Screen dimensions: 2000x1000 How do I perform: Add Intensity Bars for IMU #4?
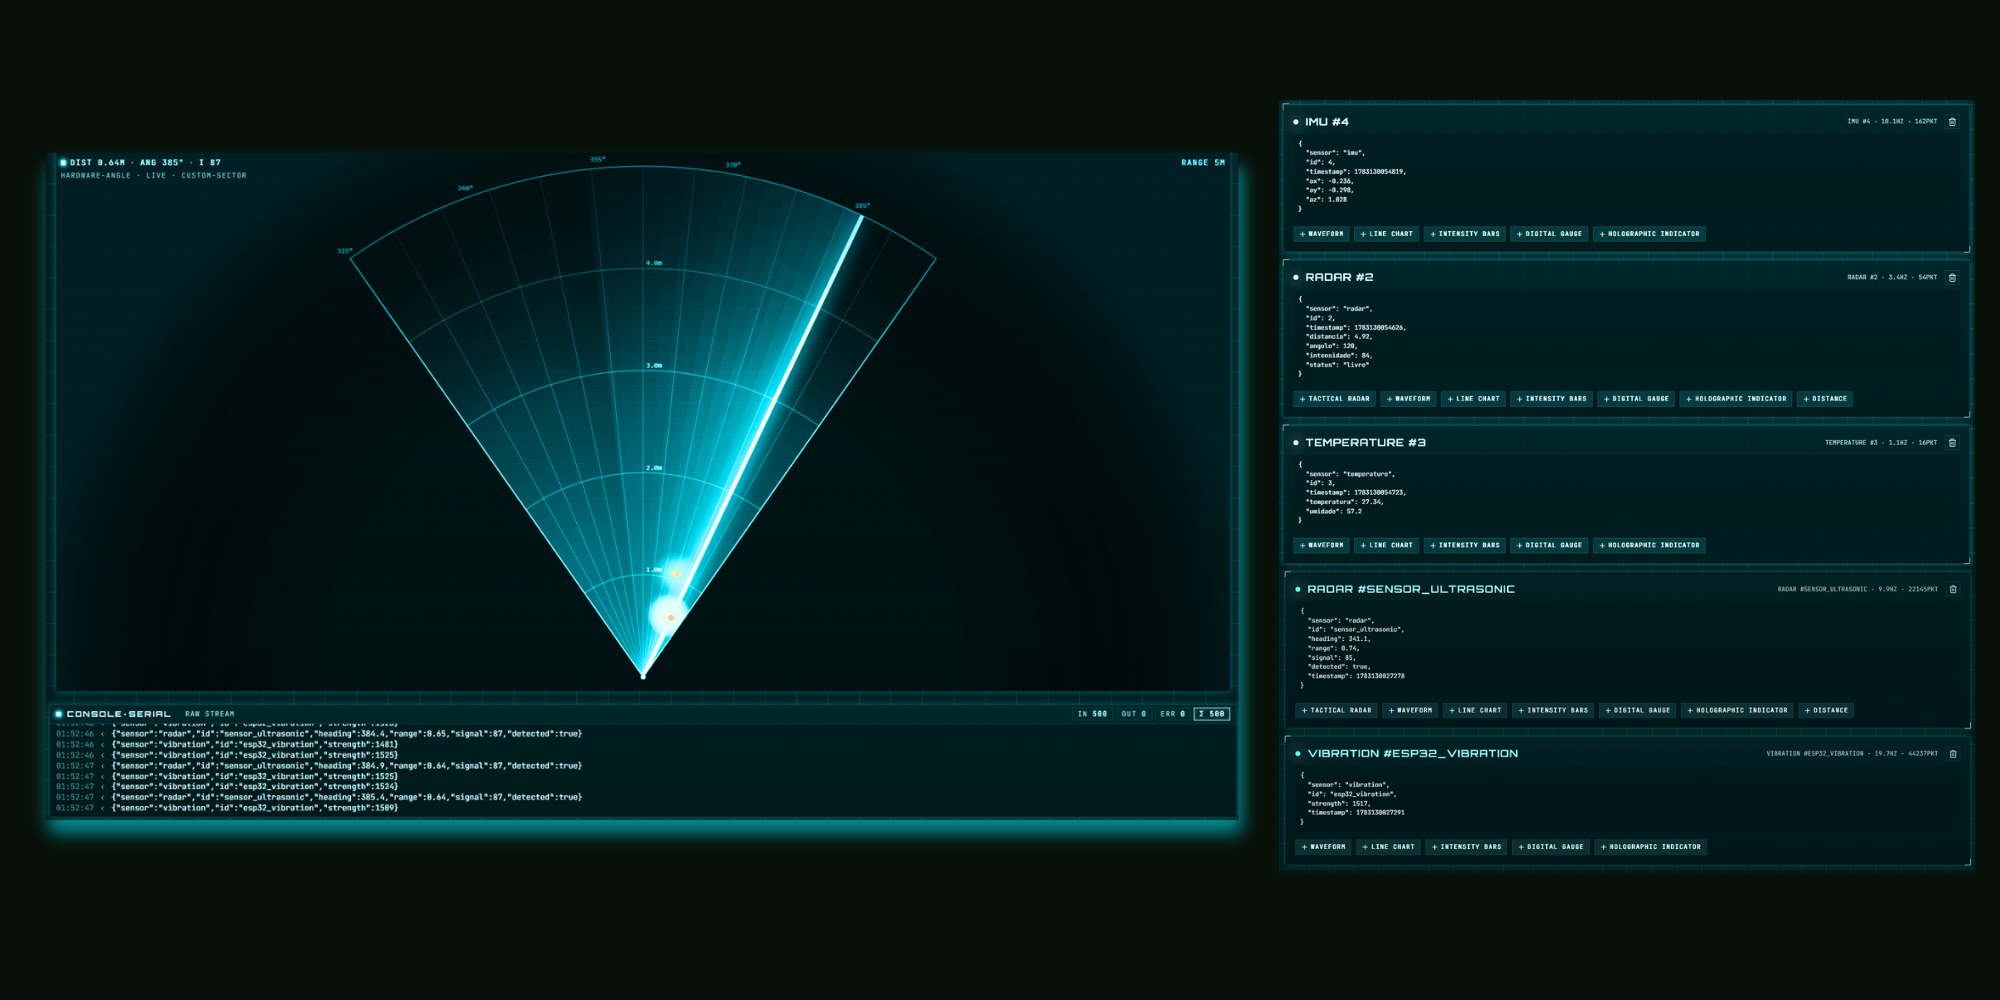pyautogui.click(x=1465, y=234)
